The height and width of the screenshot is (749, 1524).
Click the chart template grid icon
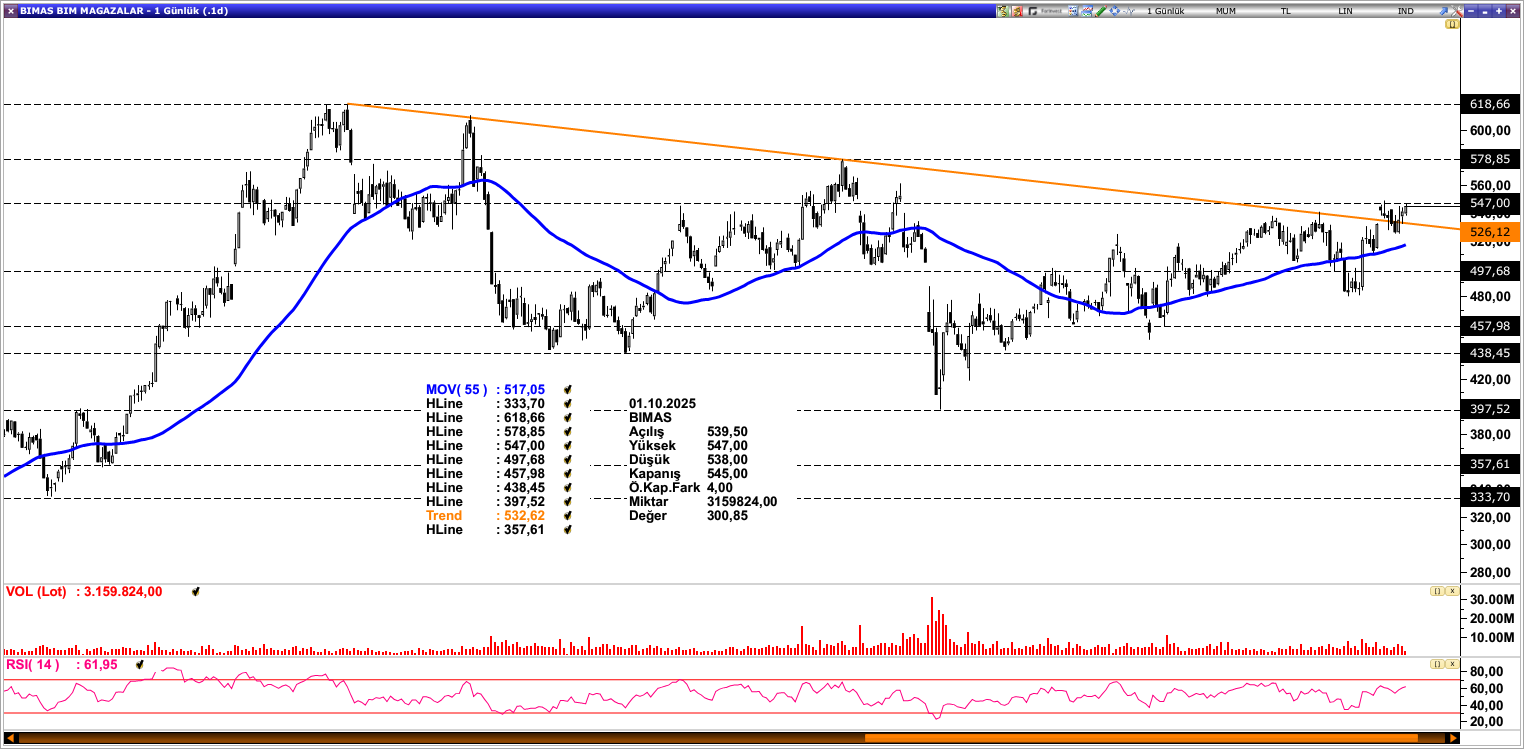pyautogui.click(x=1073, y=11)
